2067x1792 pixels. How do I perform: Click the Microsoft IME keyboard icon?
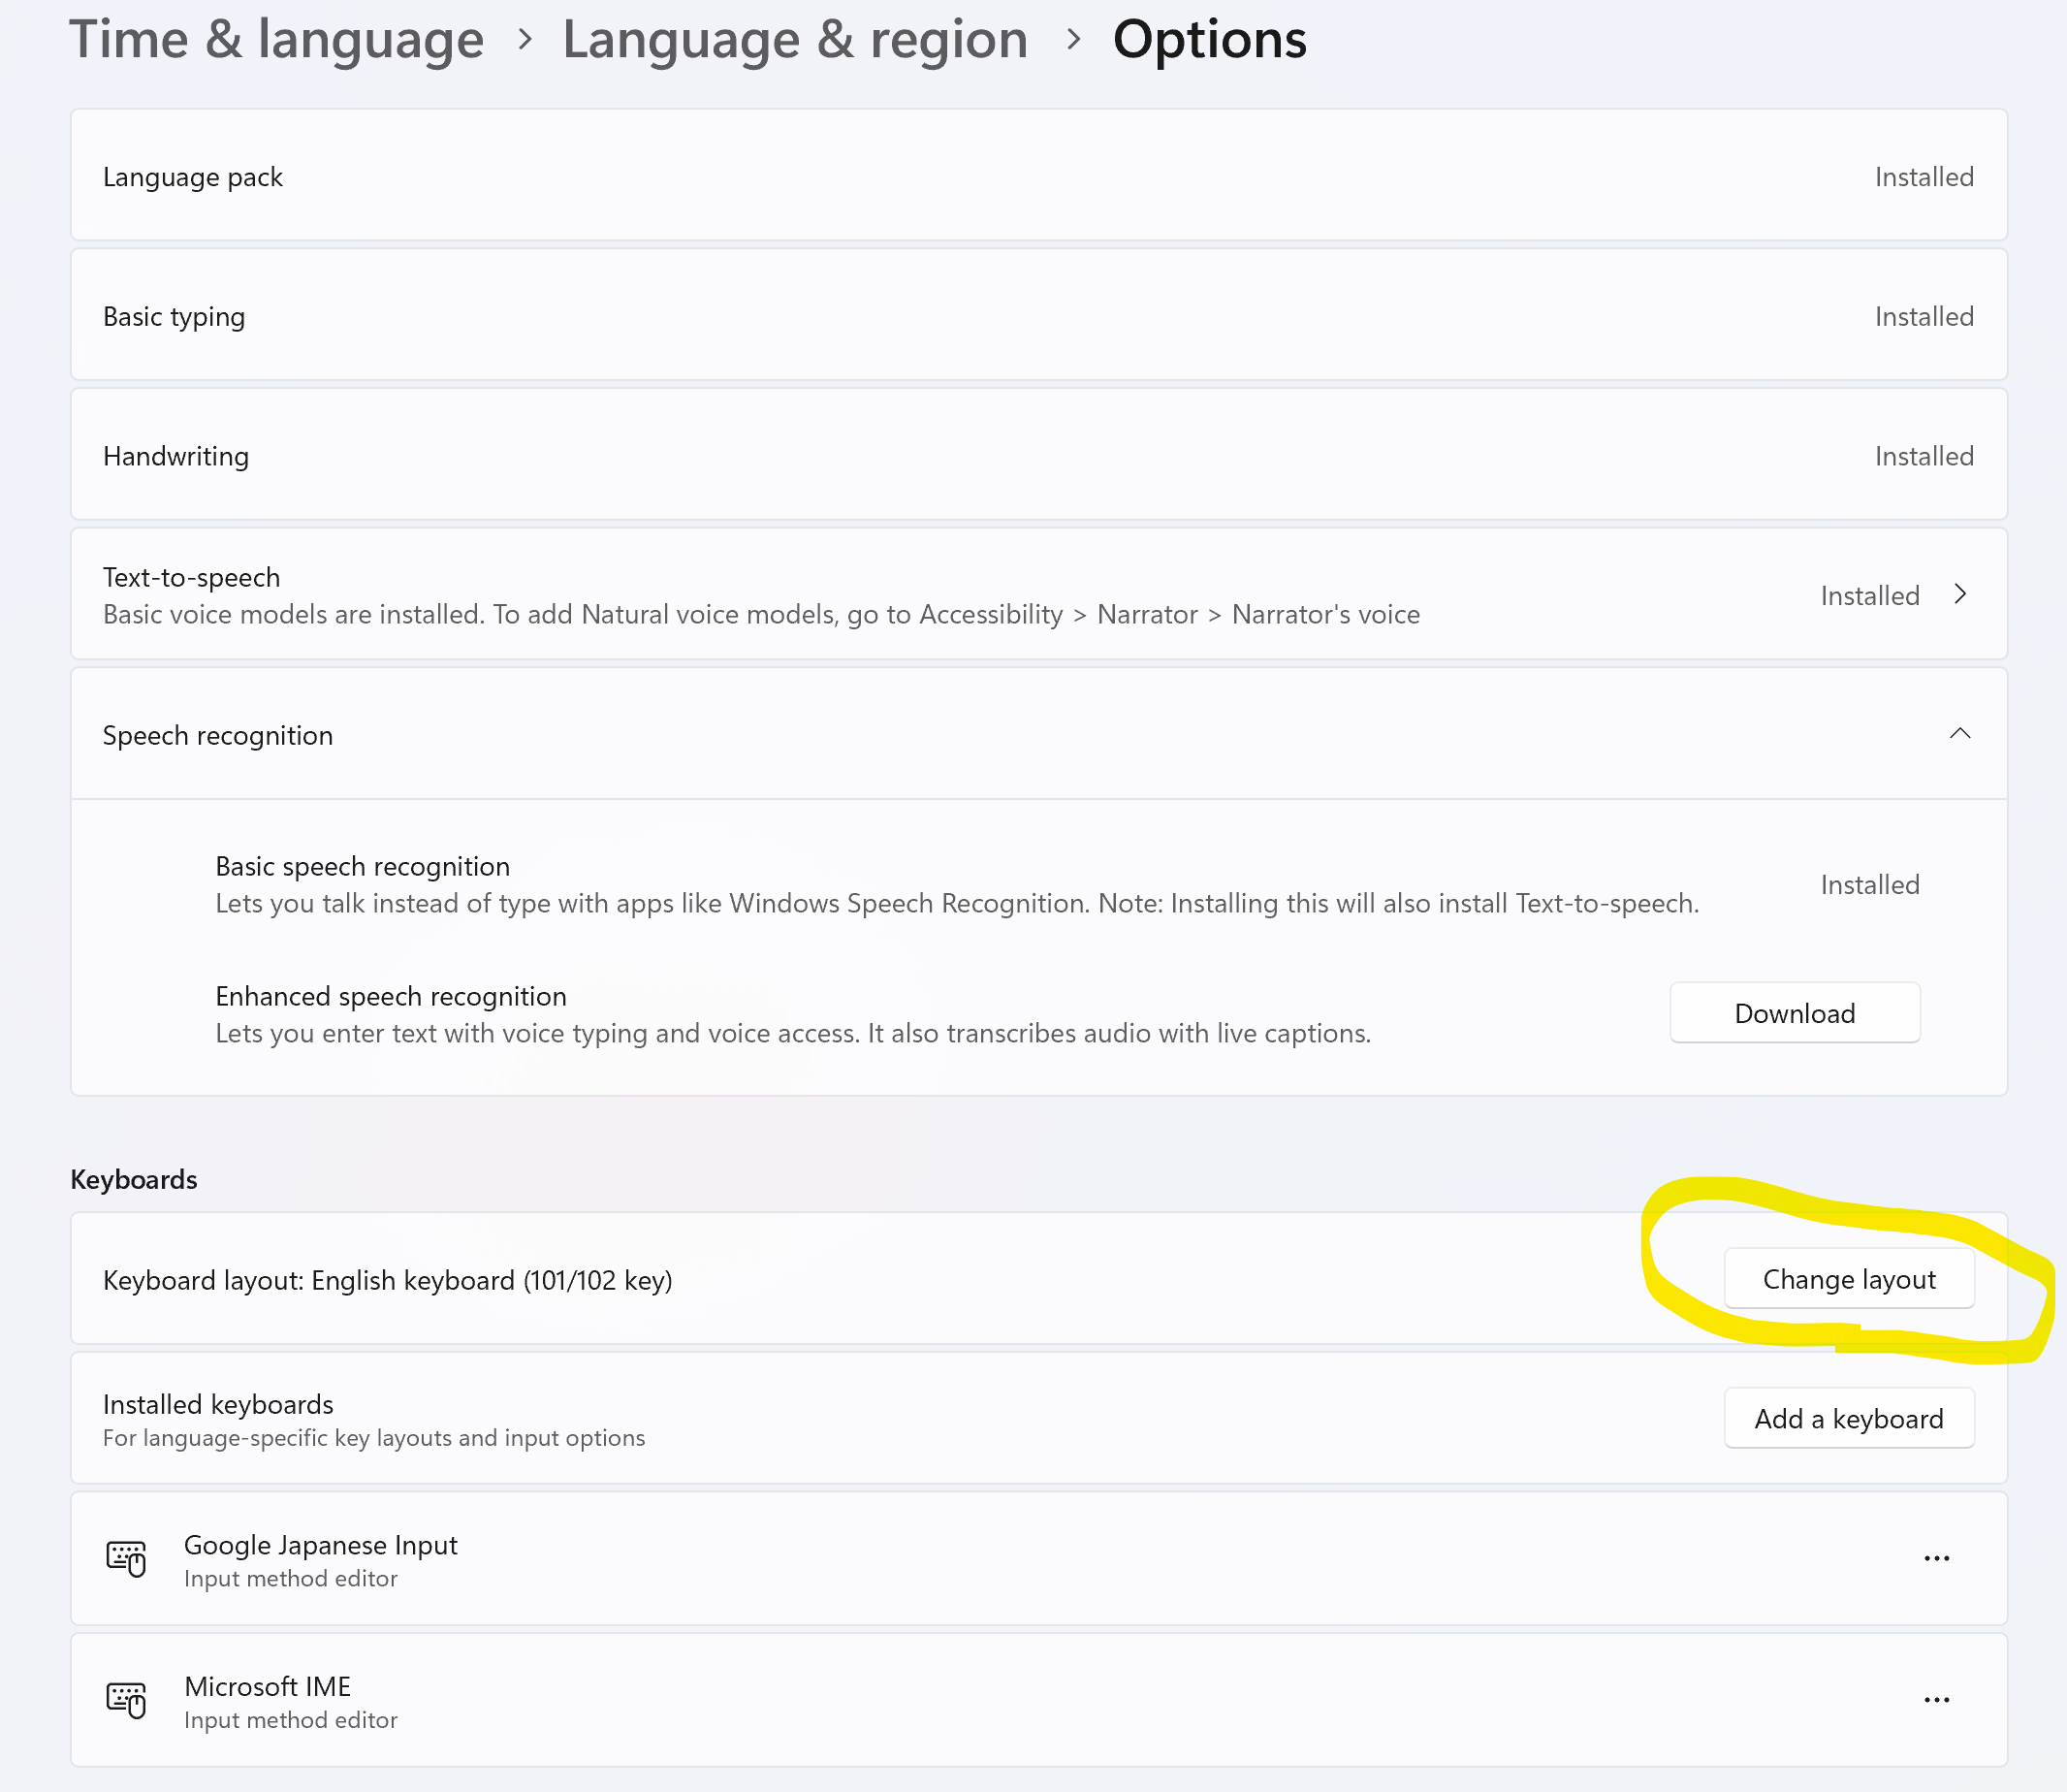coord(126,1700)
